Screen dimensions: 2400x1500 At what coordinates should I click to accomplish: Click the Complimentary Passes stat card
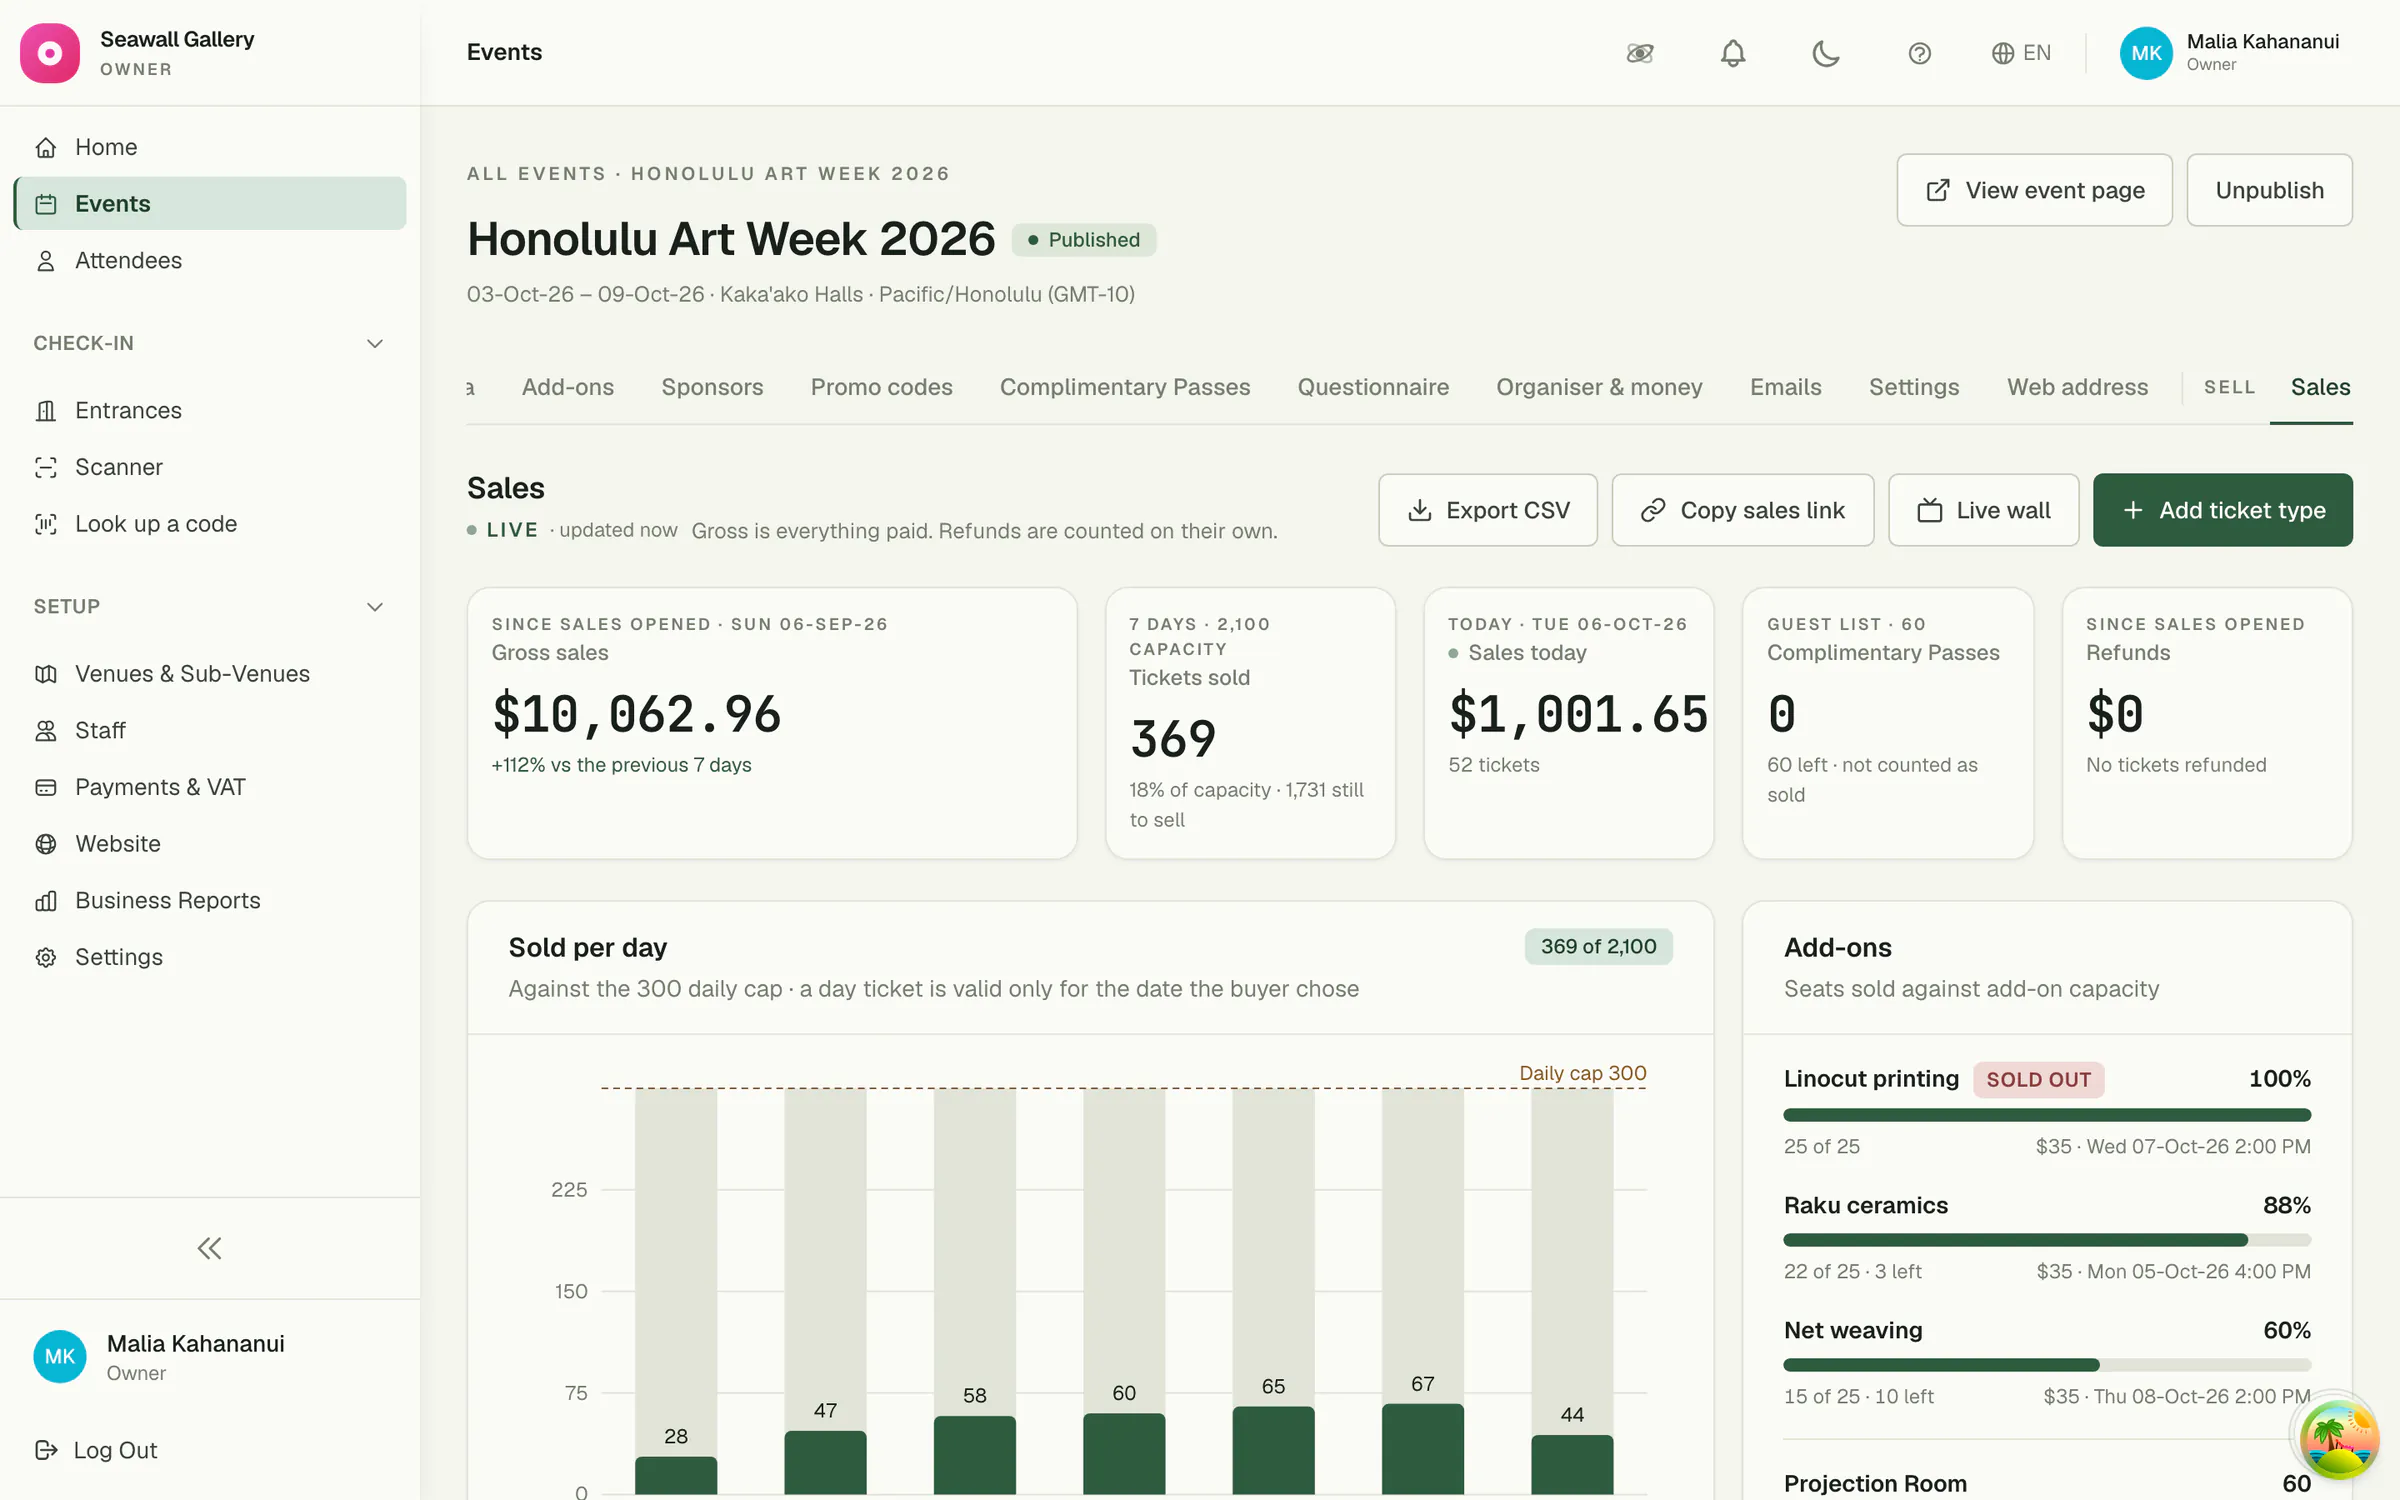(x=1887, y=723)
